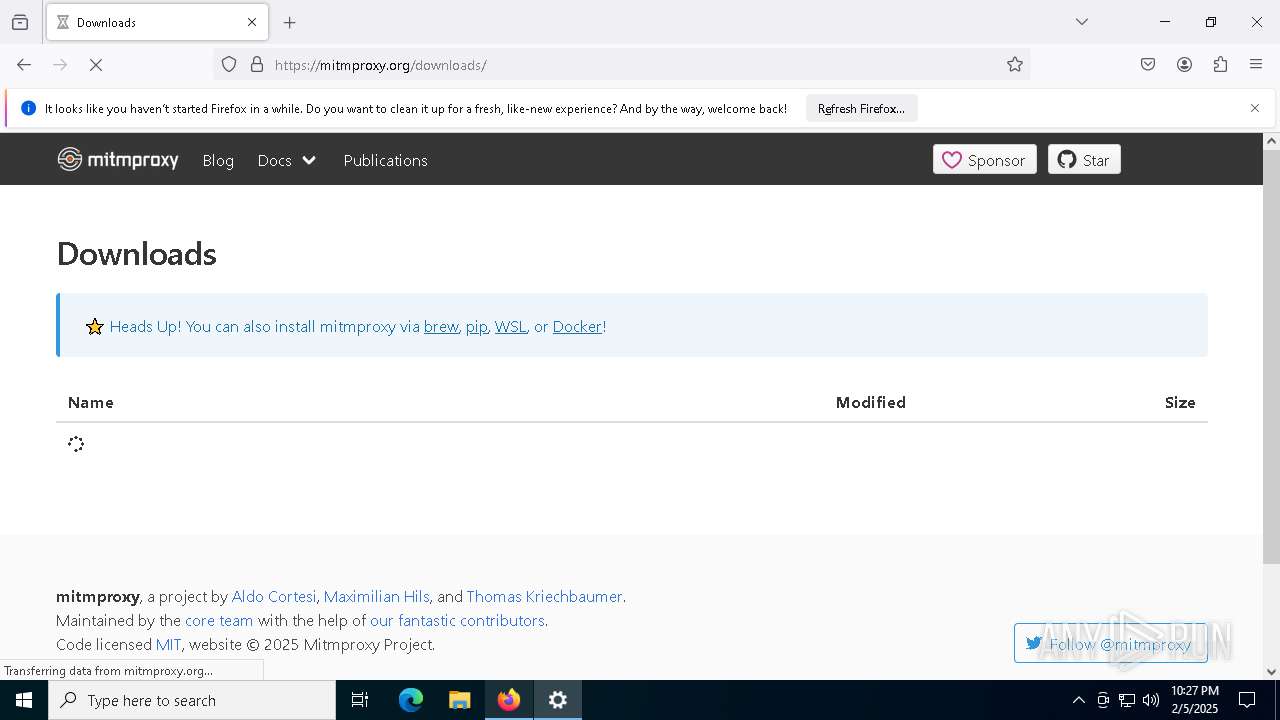Screen dimensions: 1280x720
Task: Star mitmproxy on GitHub
Action: 1084,160
